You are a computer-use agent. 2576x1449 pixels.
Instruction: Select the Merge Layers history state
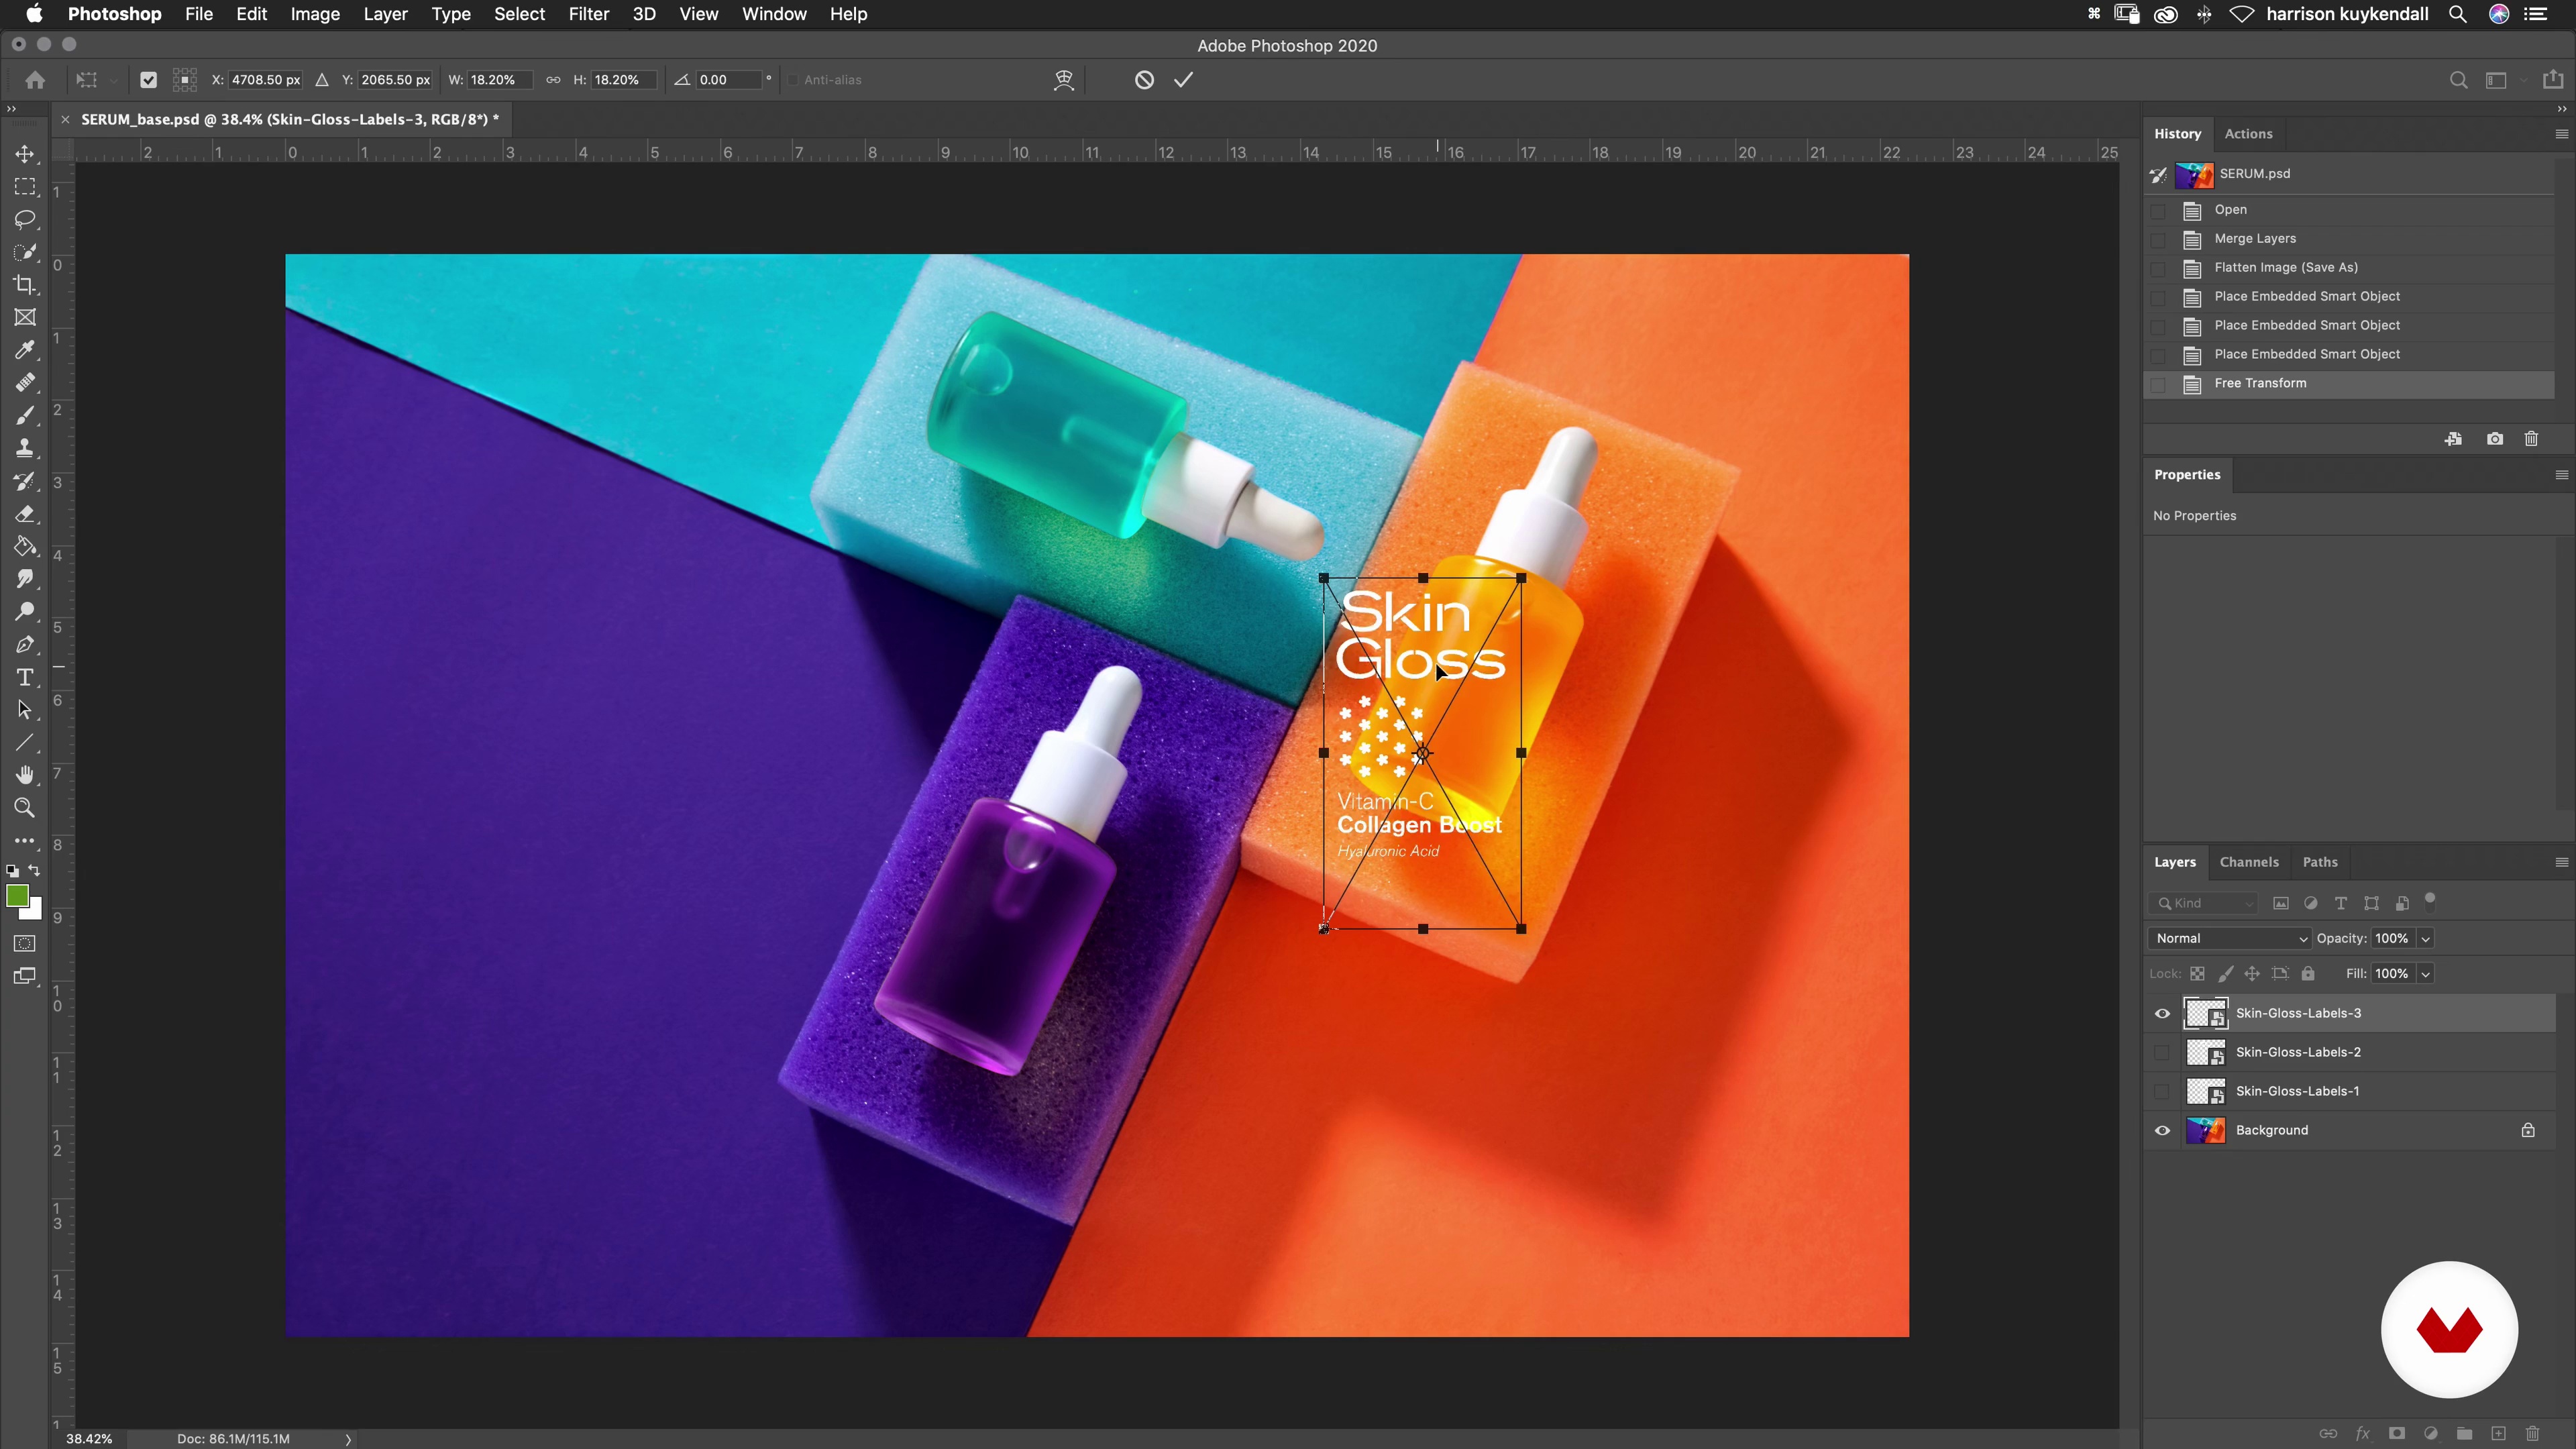click(x=2255, y=238)
